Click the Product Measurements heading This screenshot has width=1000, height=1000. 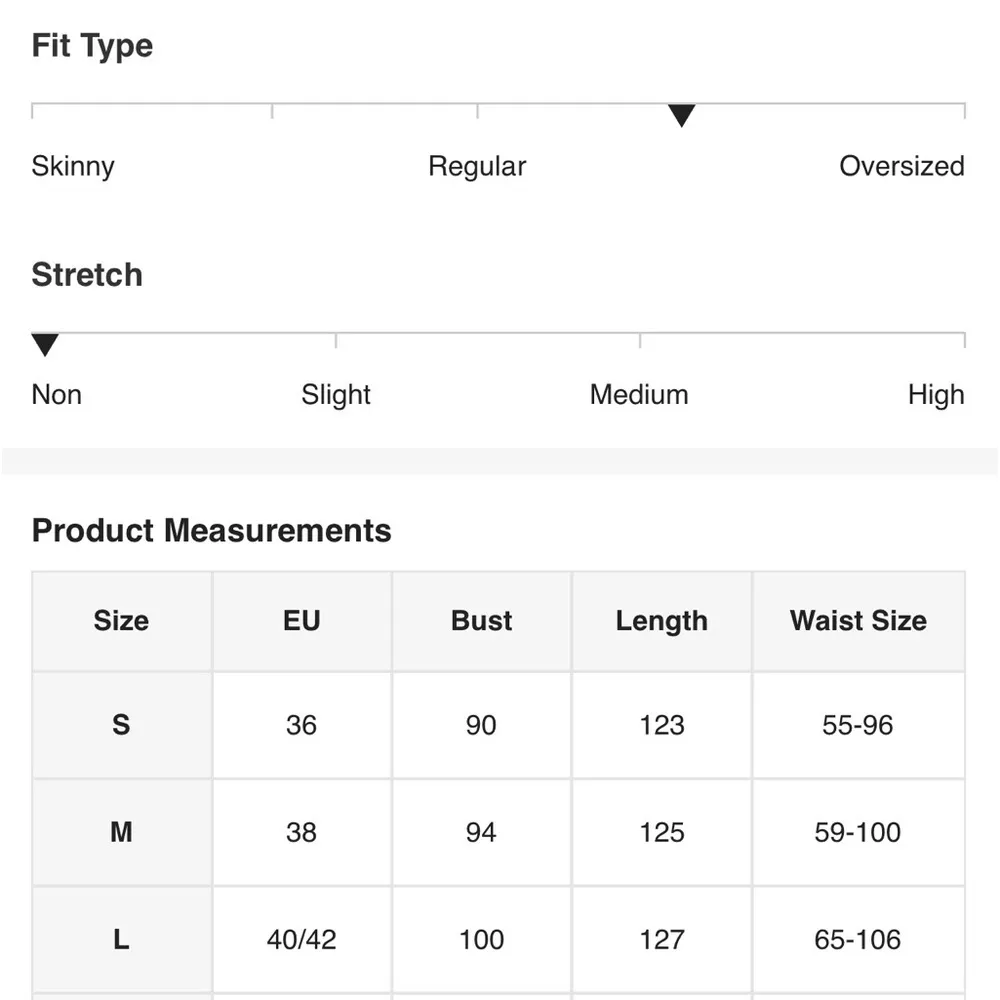point(211,531)
